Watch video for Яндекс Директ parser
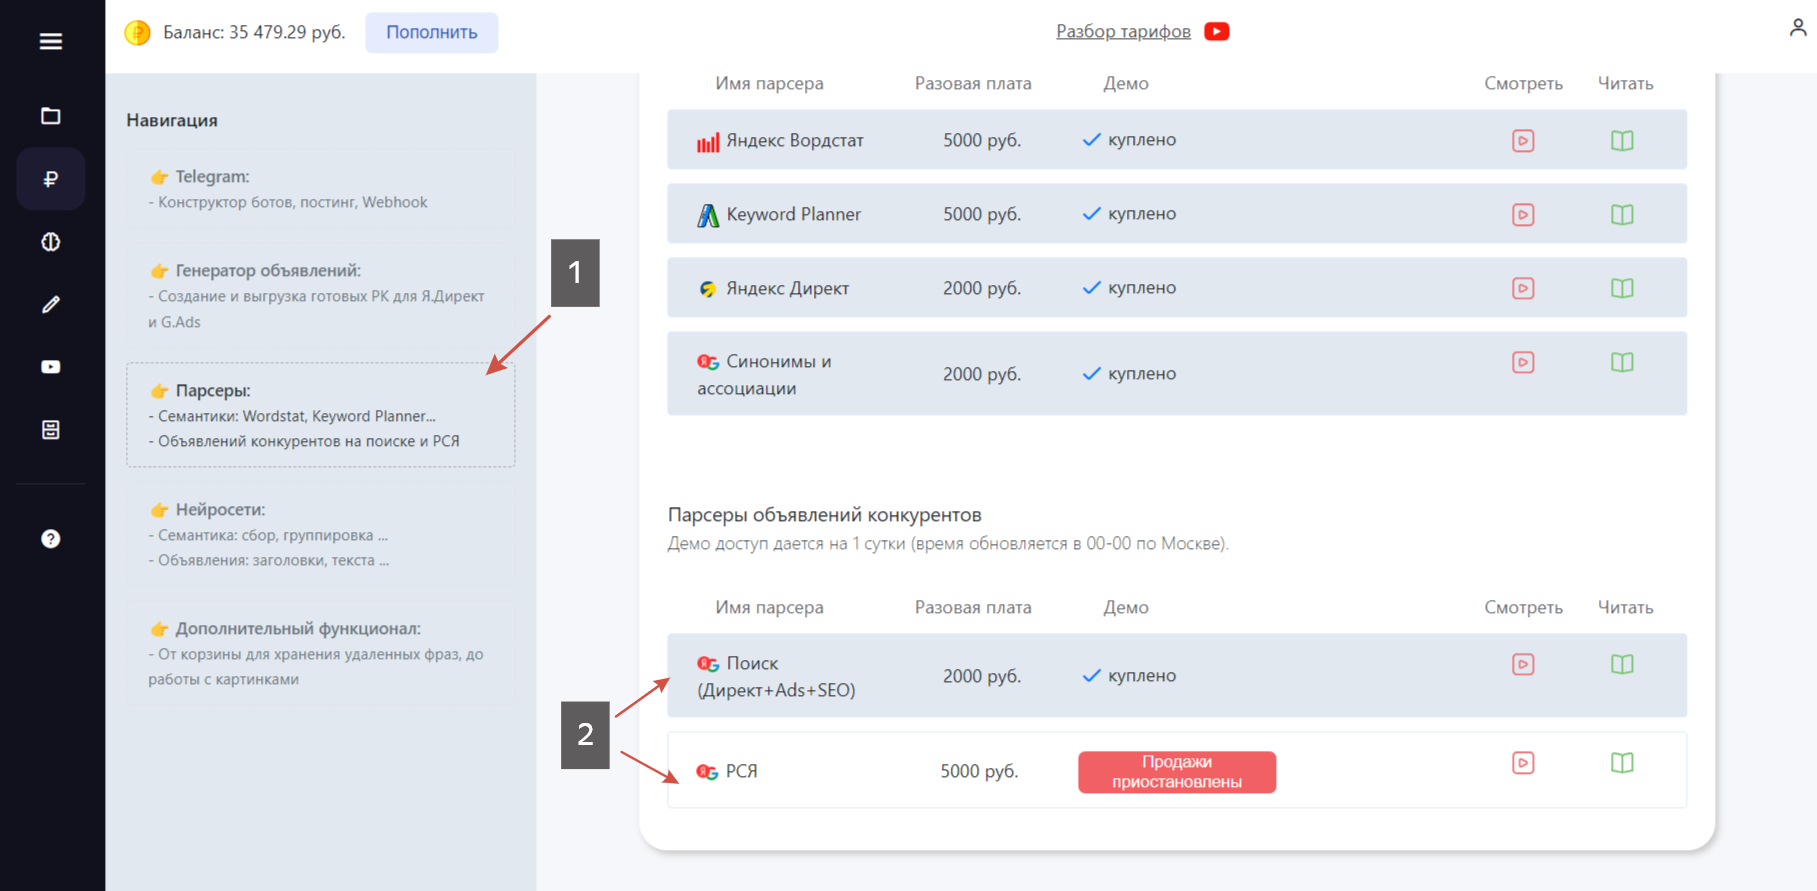Image resolution: width=1817 pixels, height=891 pixels. pos(1523,289)
